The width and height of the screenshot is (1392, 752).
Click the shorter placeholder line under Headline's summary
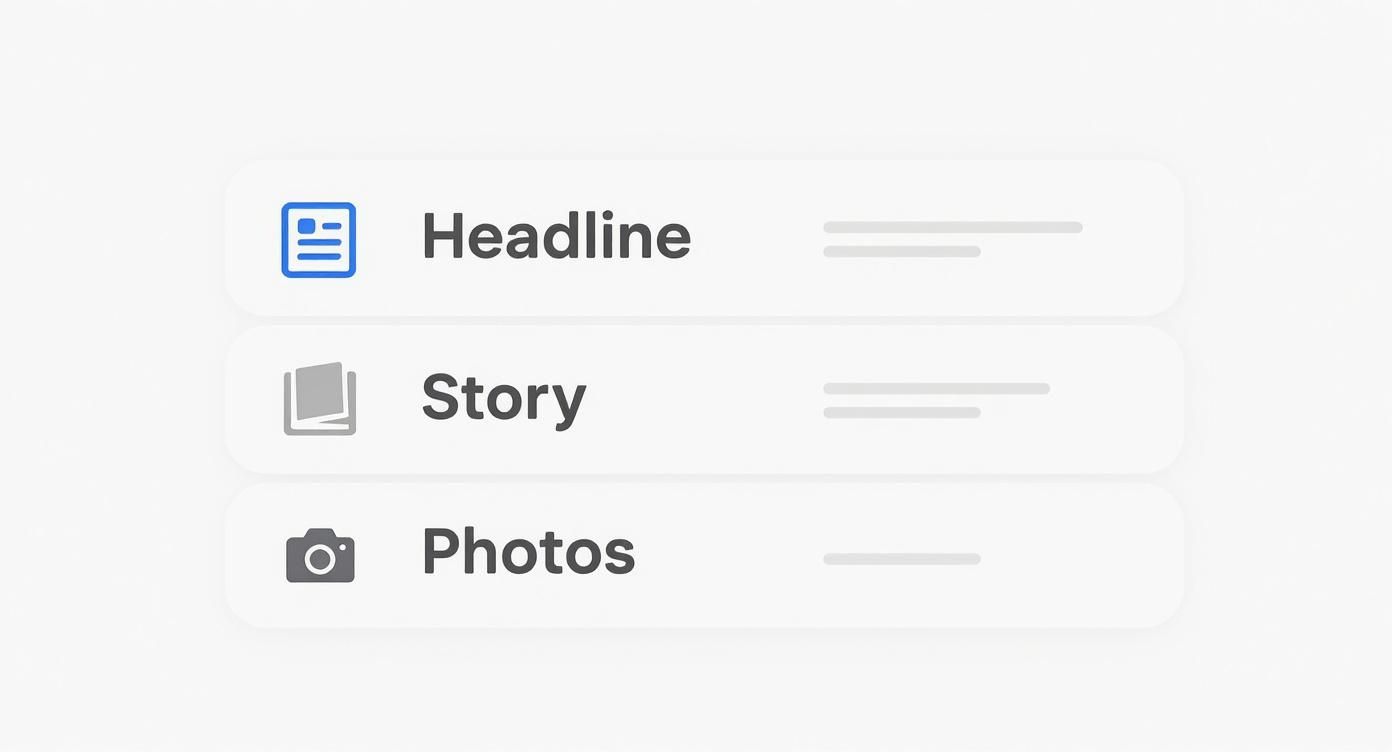(x=901, y=251)
